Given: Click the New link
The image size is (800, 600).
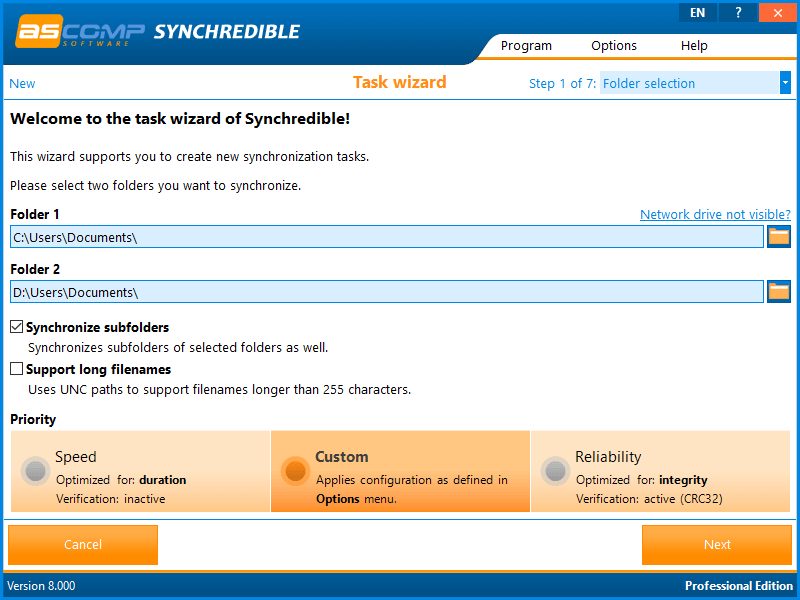Looking at the screenshot, I should [21, 83].
